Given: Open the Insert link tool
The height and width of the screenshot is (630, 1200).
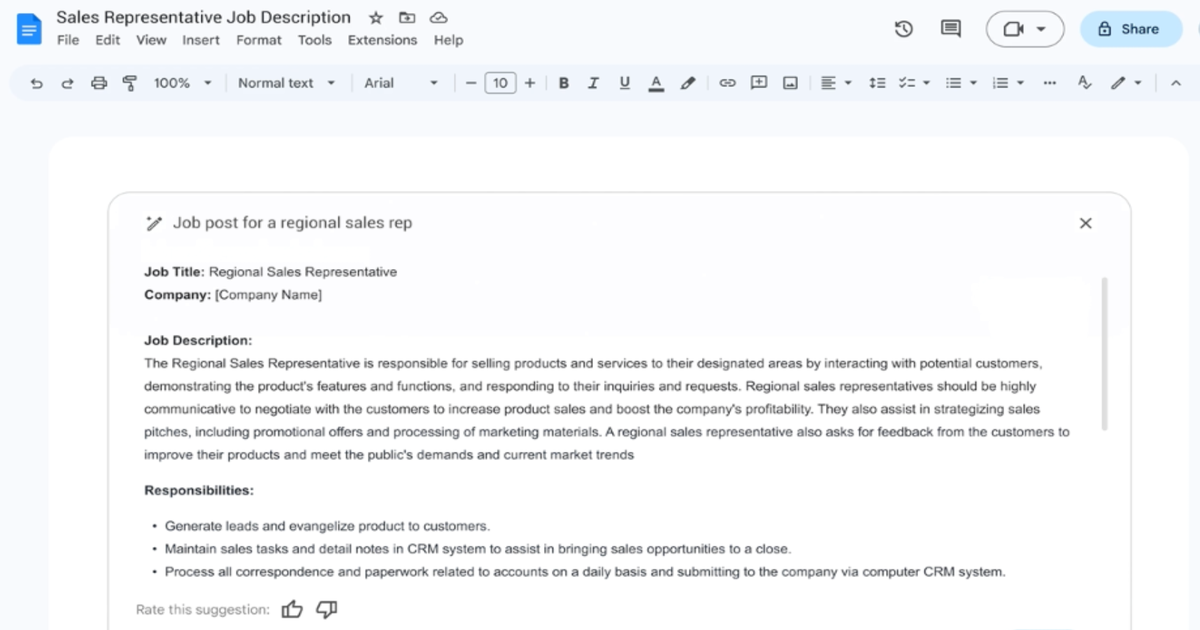Looking at the screenshot, I should 727,83.
